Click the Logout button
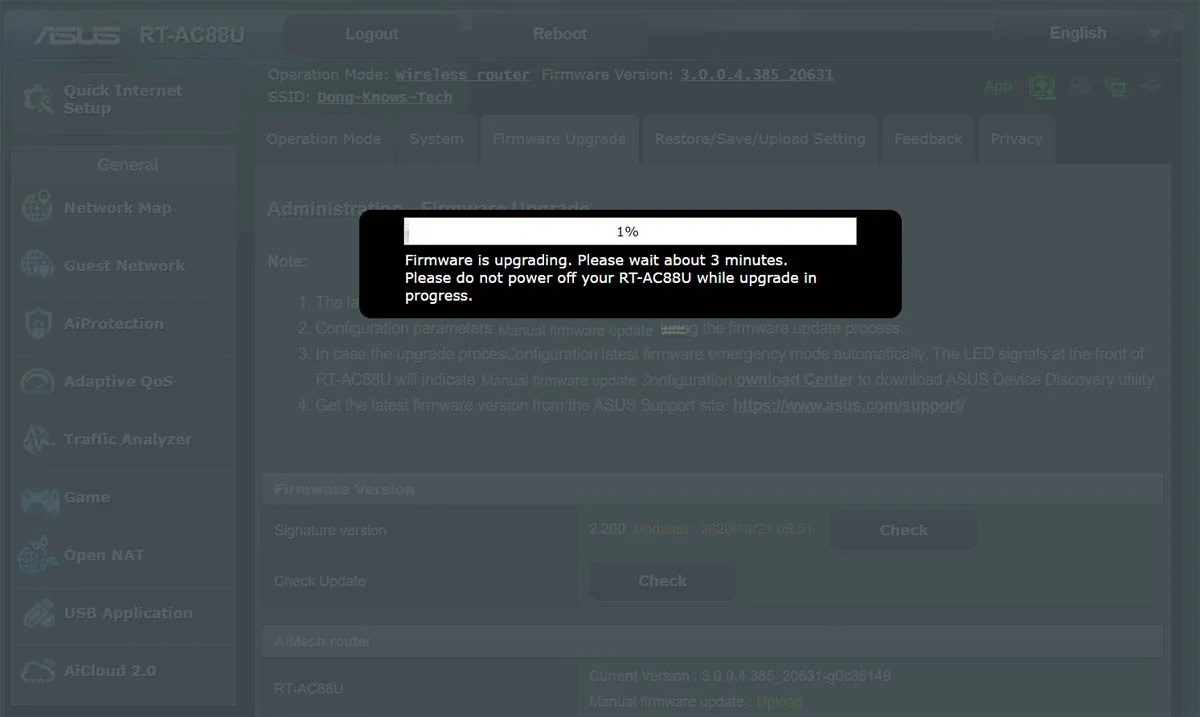 (372, 34)
